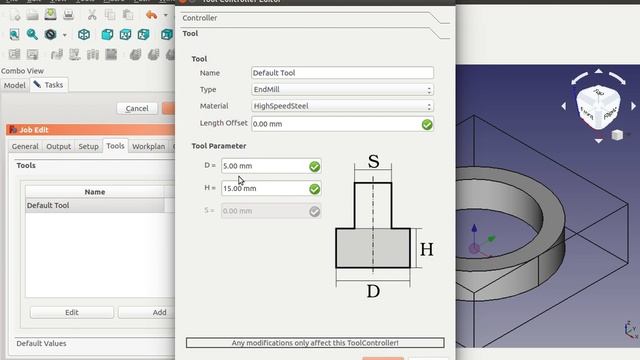Click the counter-clockwise rotate arrow on navigation cube

point(579,78)
